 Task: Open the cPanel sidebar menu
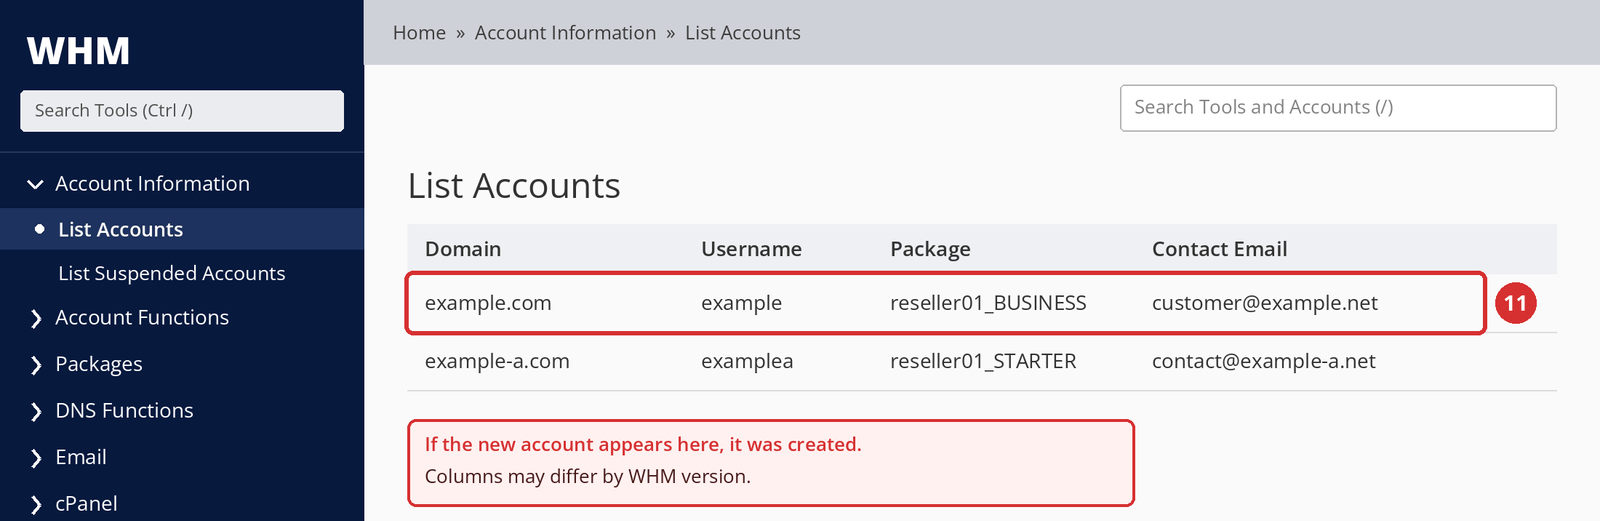coord(86,504)
